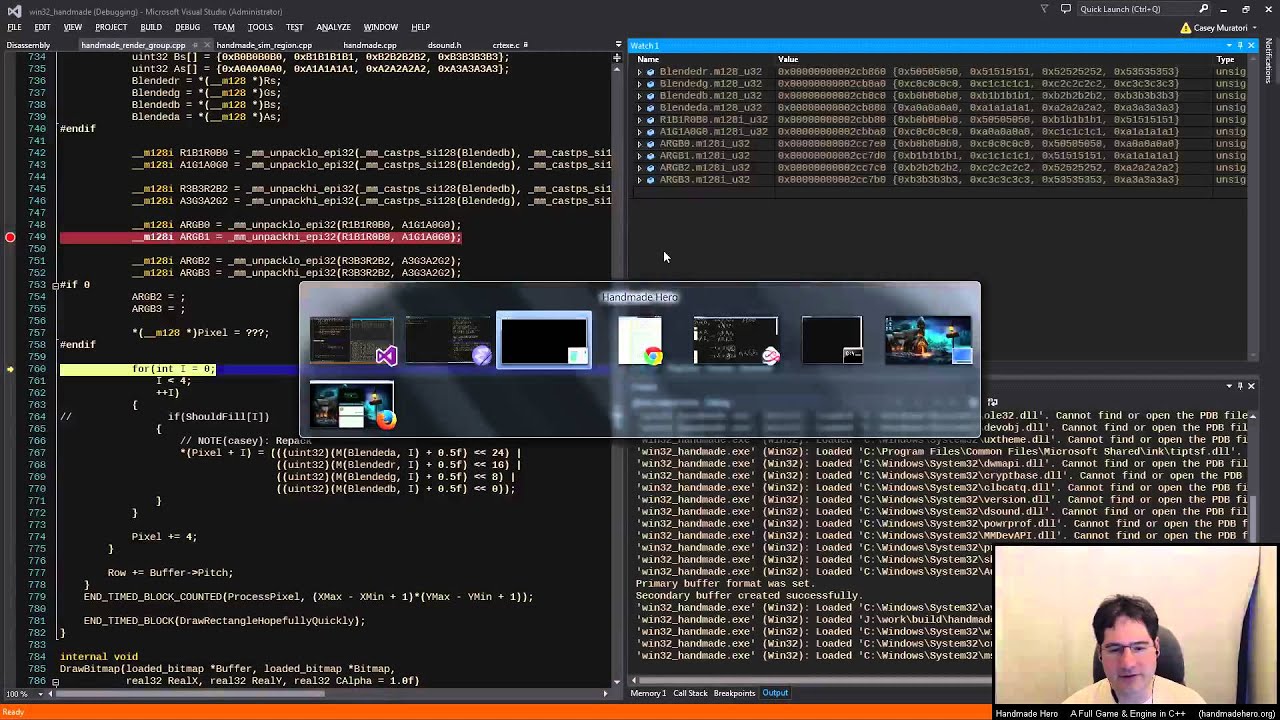Open the TOOLS menu
This screenshot has width=1280, height=720.
[x=260, y=27]
